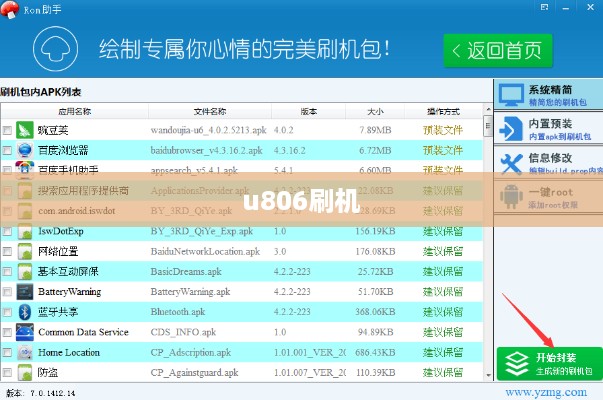Click version 4.3.16.2 cell
The height and width of the screenshot is (400, 603).
coord(290,150)
